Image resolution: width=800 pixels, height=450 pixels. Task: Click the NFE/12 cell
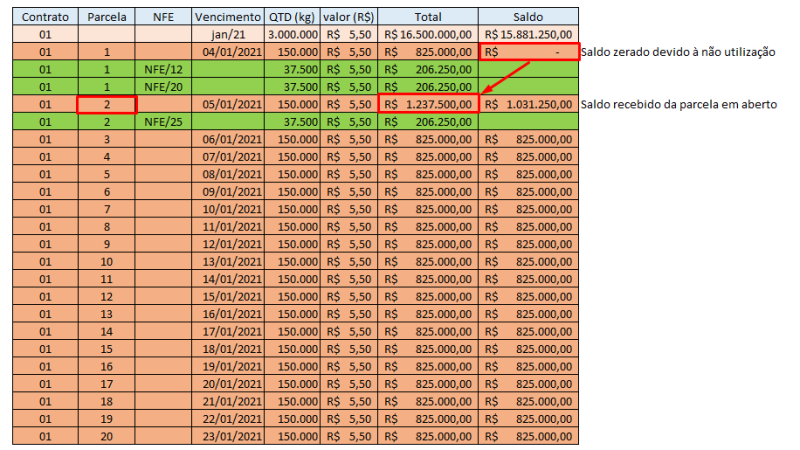(x=163, y=69)
